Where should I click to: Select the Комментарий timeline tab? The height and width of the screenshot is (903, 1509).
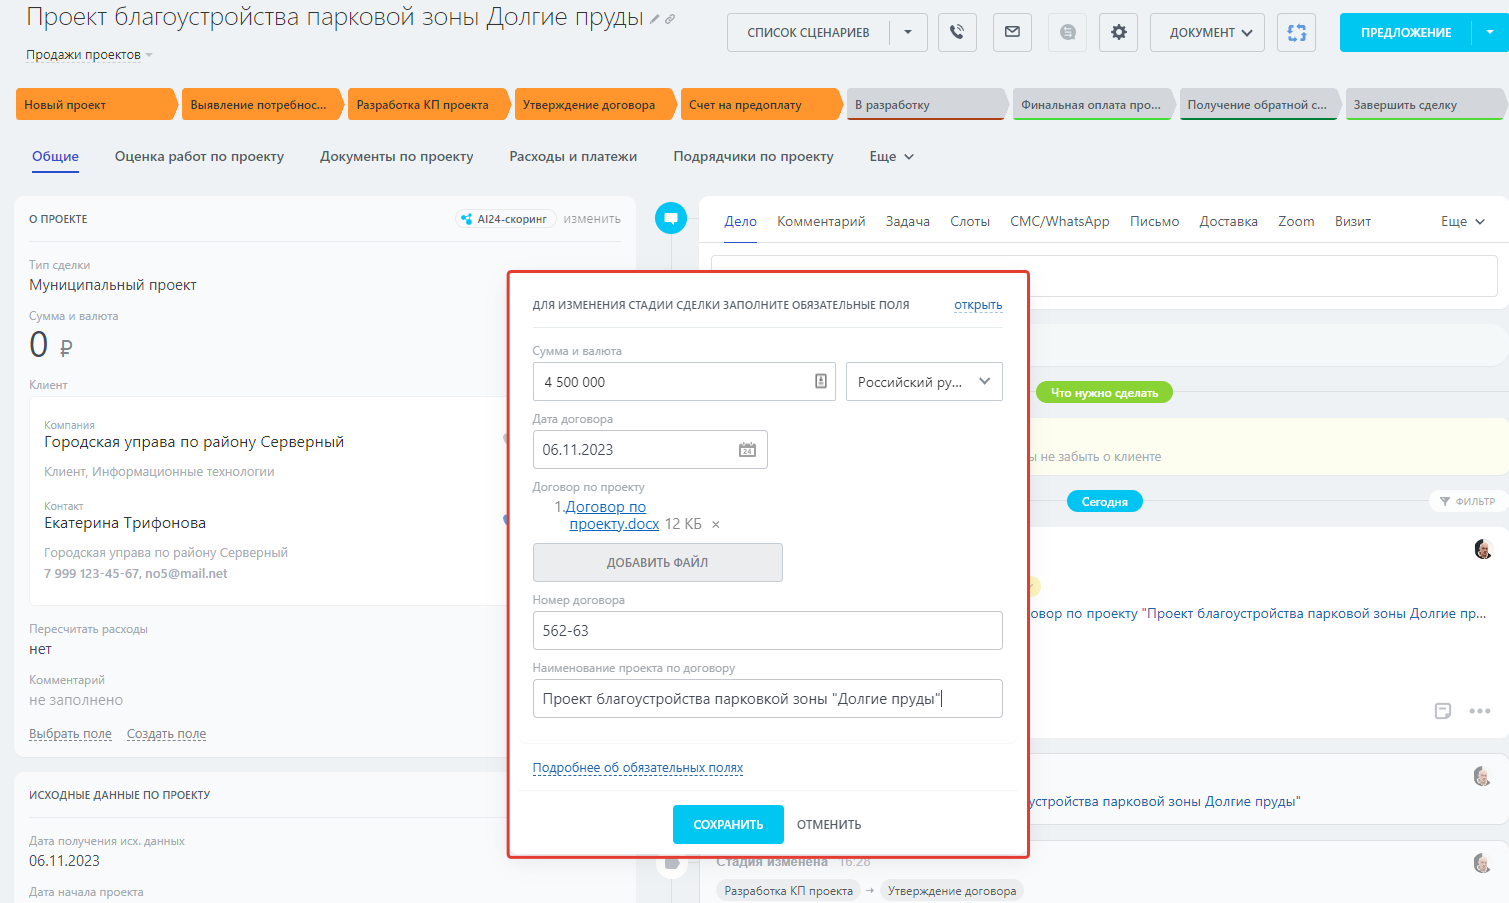(821, 221)
